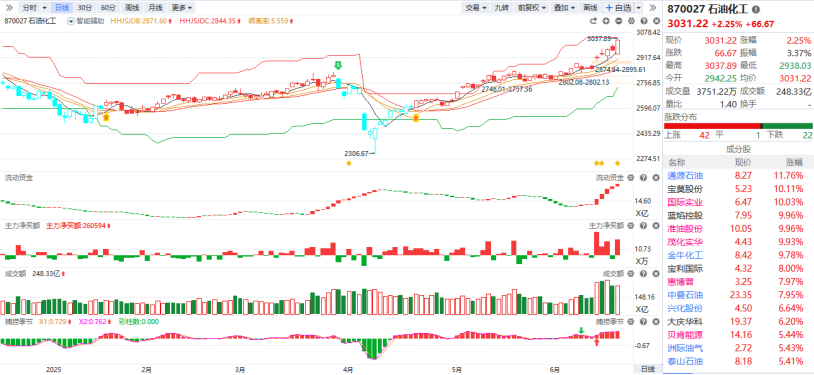814x375 pixels.
Task: Click red up-arrow signal in 捕捞季节 panel
Action: (x=597, y=342)
